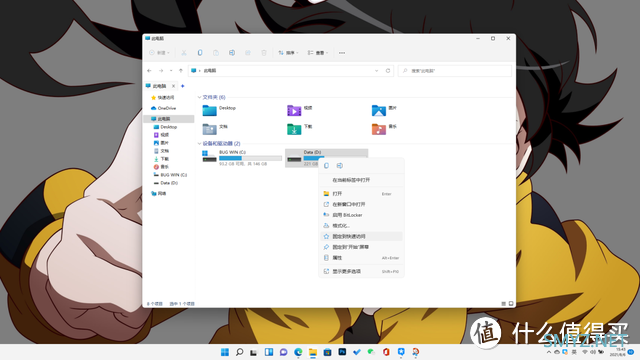Choose 属性 Properties in context menu
This screenshot has height=360, width=640.
point(361,258)
